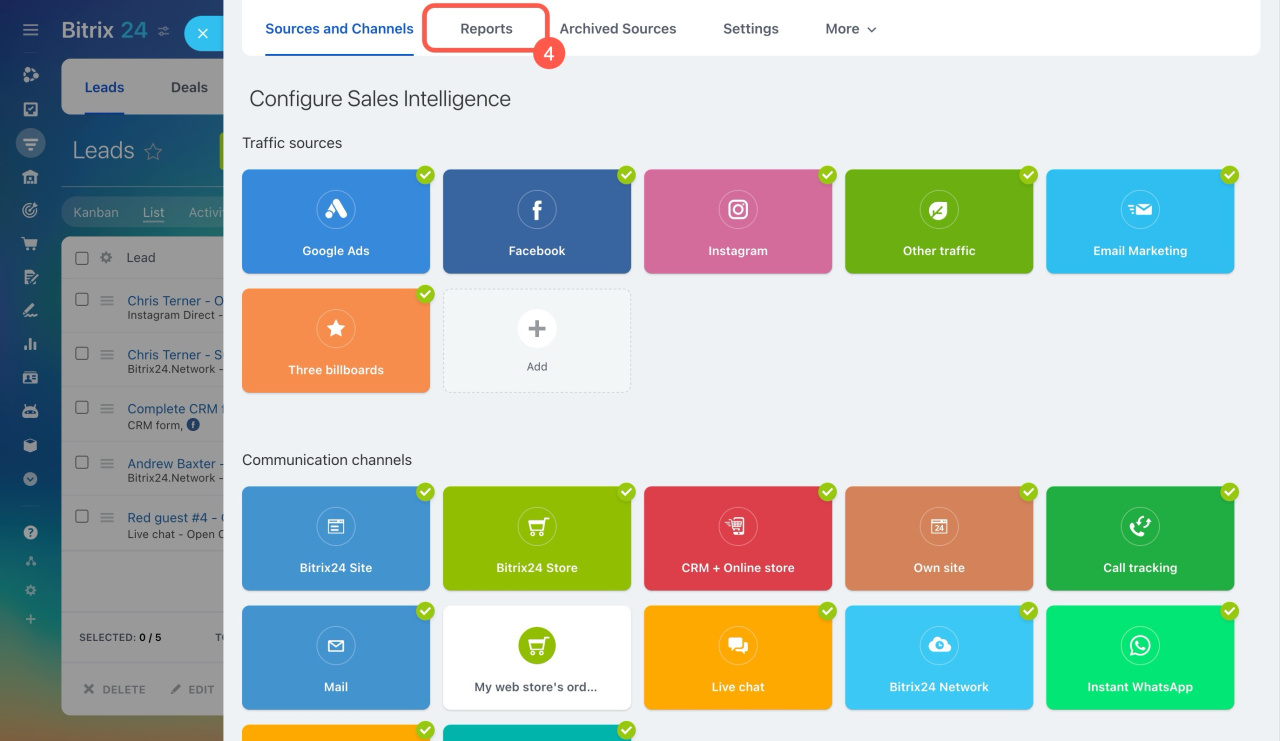Open the shopping cart icon in sidebar
Image resolution: width=1280 pixels, height=741 pixels.
[31, 243]
